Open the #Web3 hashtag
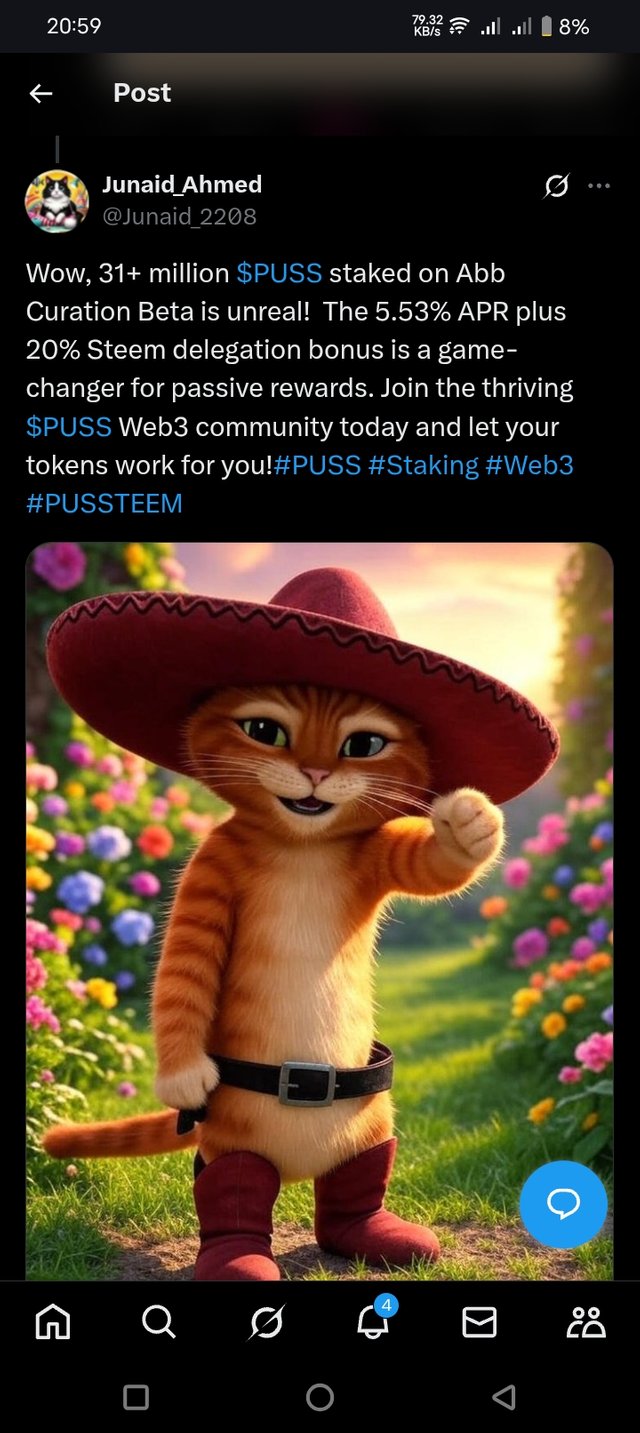The image size is (640, 1433). (x=530, y=465)
